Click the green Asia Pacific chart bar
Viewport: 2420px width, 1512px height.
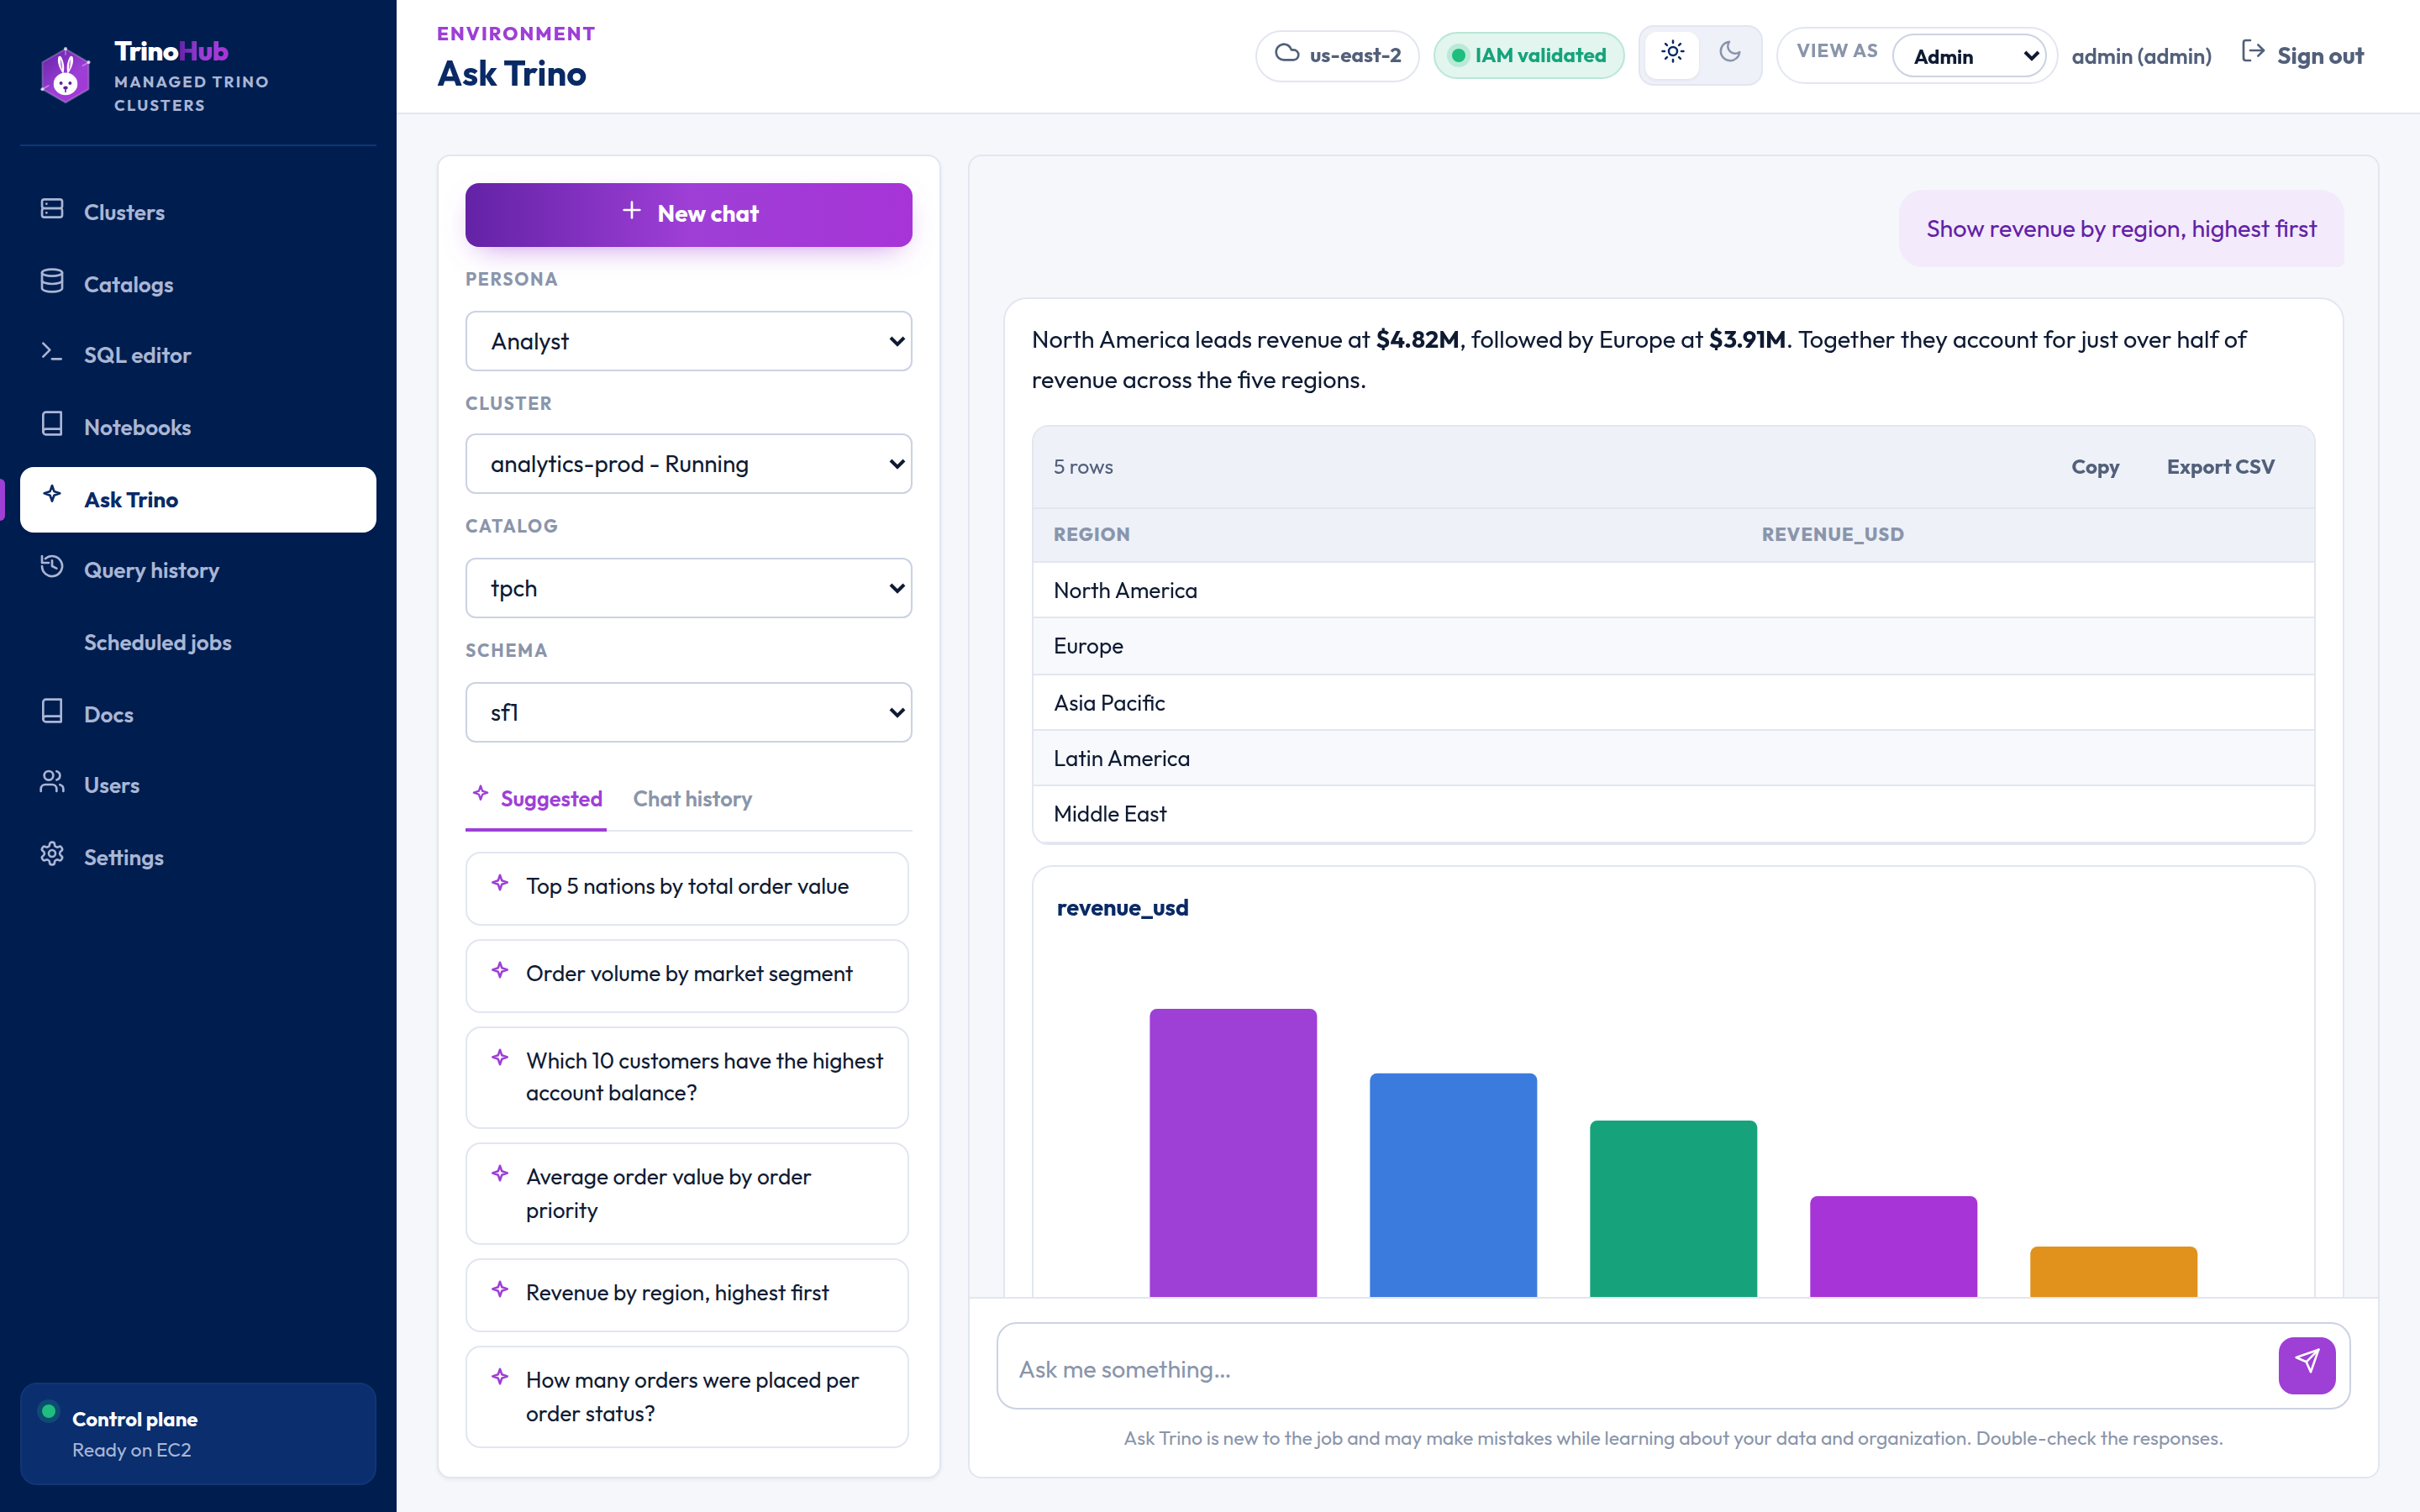1673,1209
